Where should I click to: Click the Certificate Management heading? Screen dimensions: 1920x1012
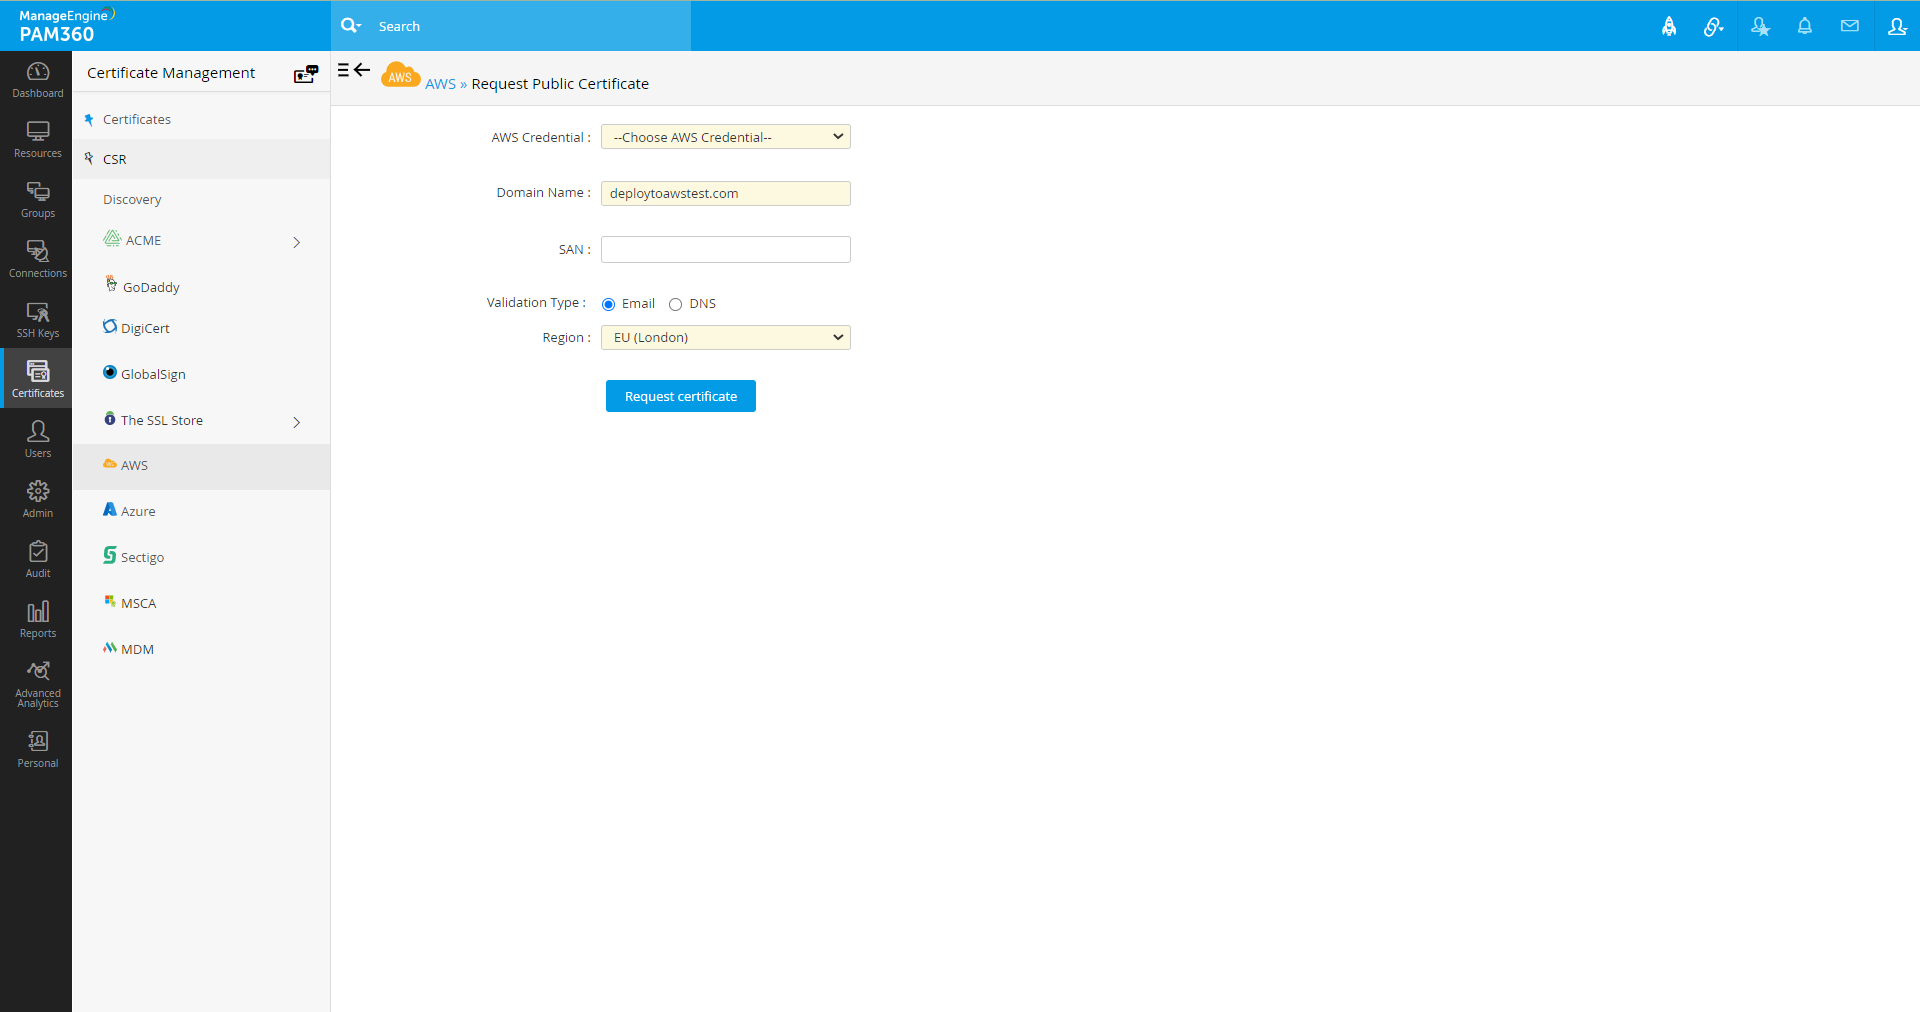pyautogui.click(x=171, y=73)
